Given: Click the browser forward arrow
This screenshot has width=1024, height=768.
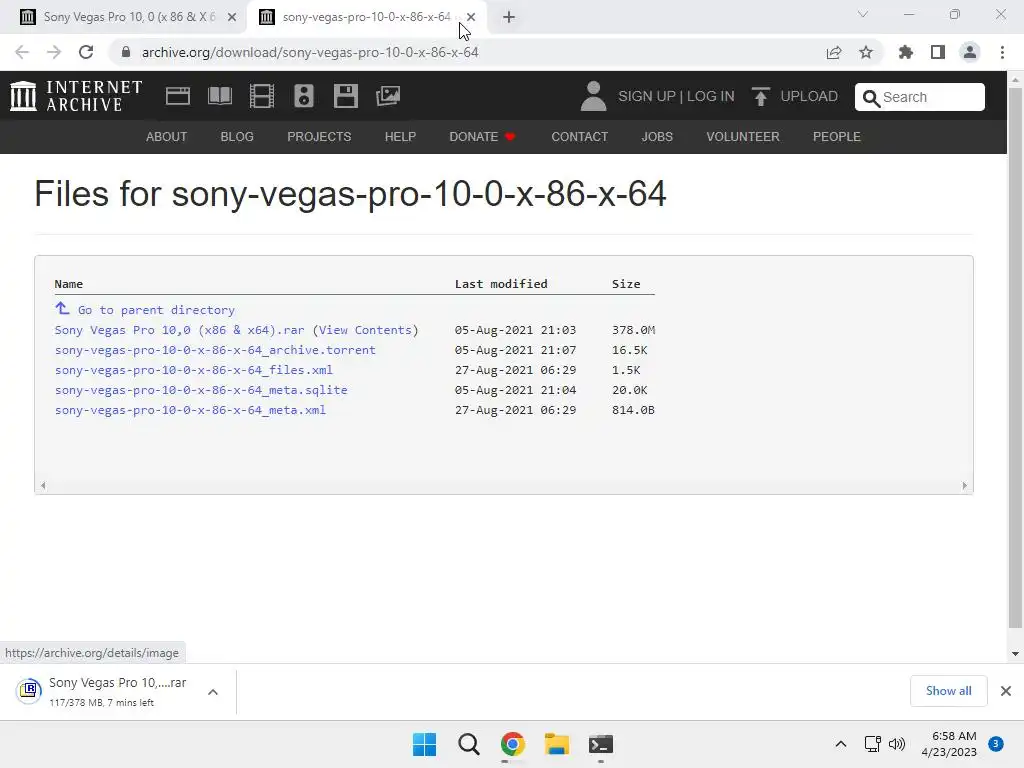Looking at the screenshot, I should tap(54, 52).
